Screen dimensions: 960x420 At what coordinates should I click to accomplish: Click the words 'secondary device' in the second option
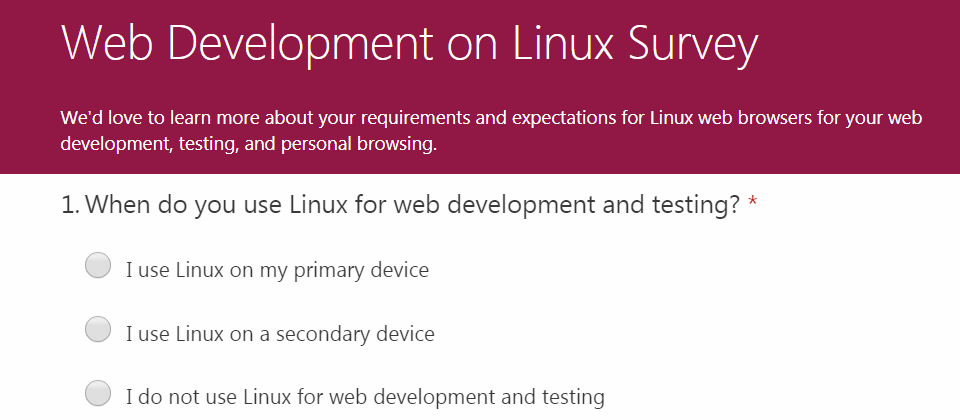(355, 334)
